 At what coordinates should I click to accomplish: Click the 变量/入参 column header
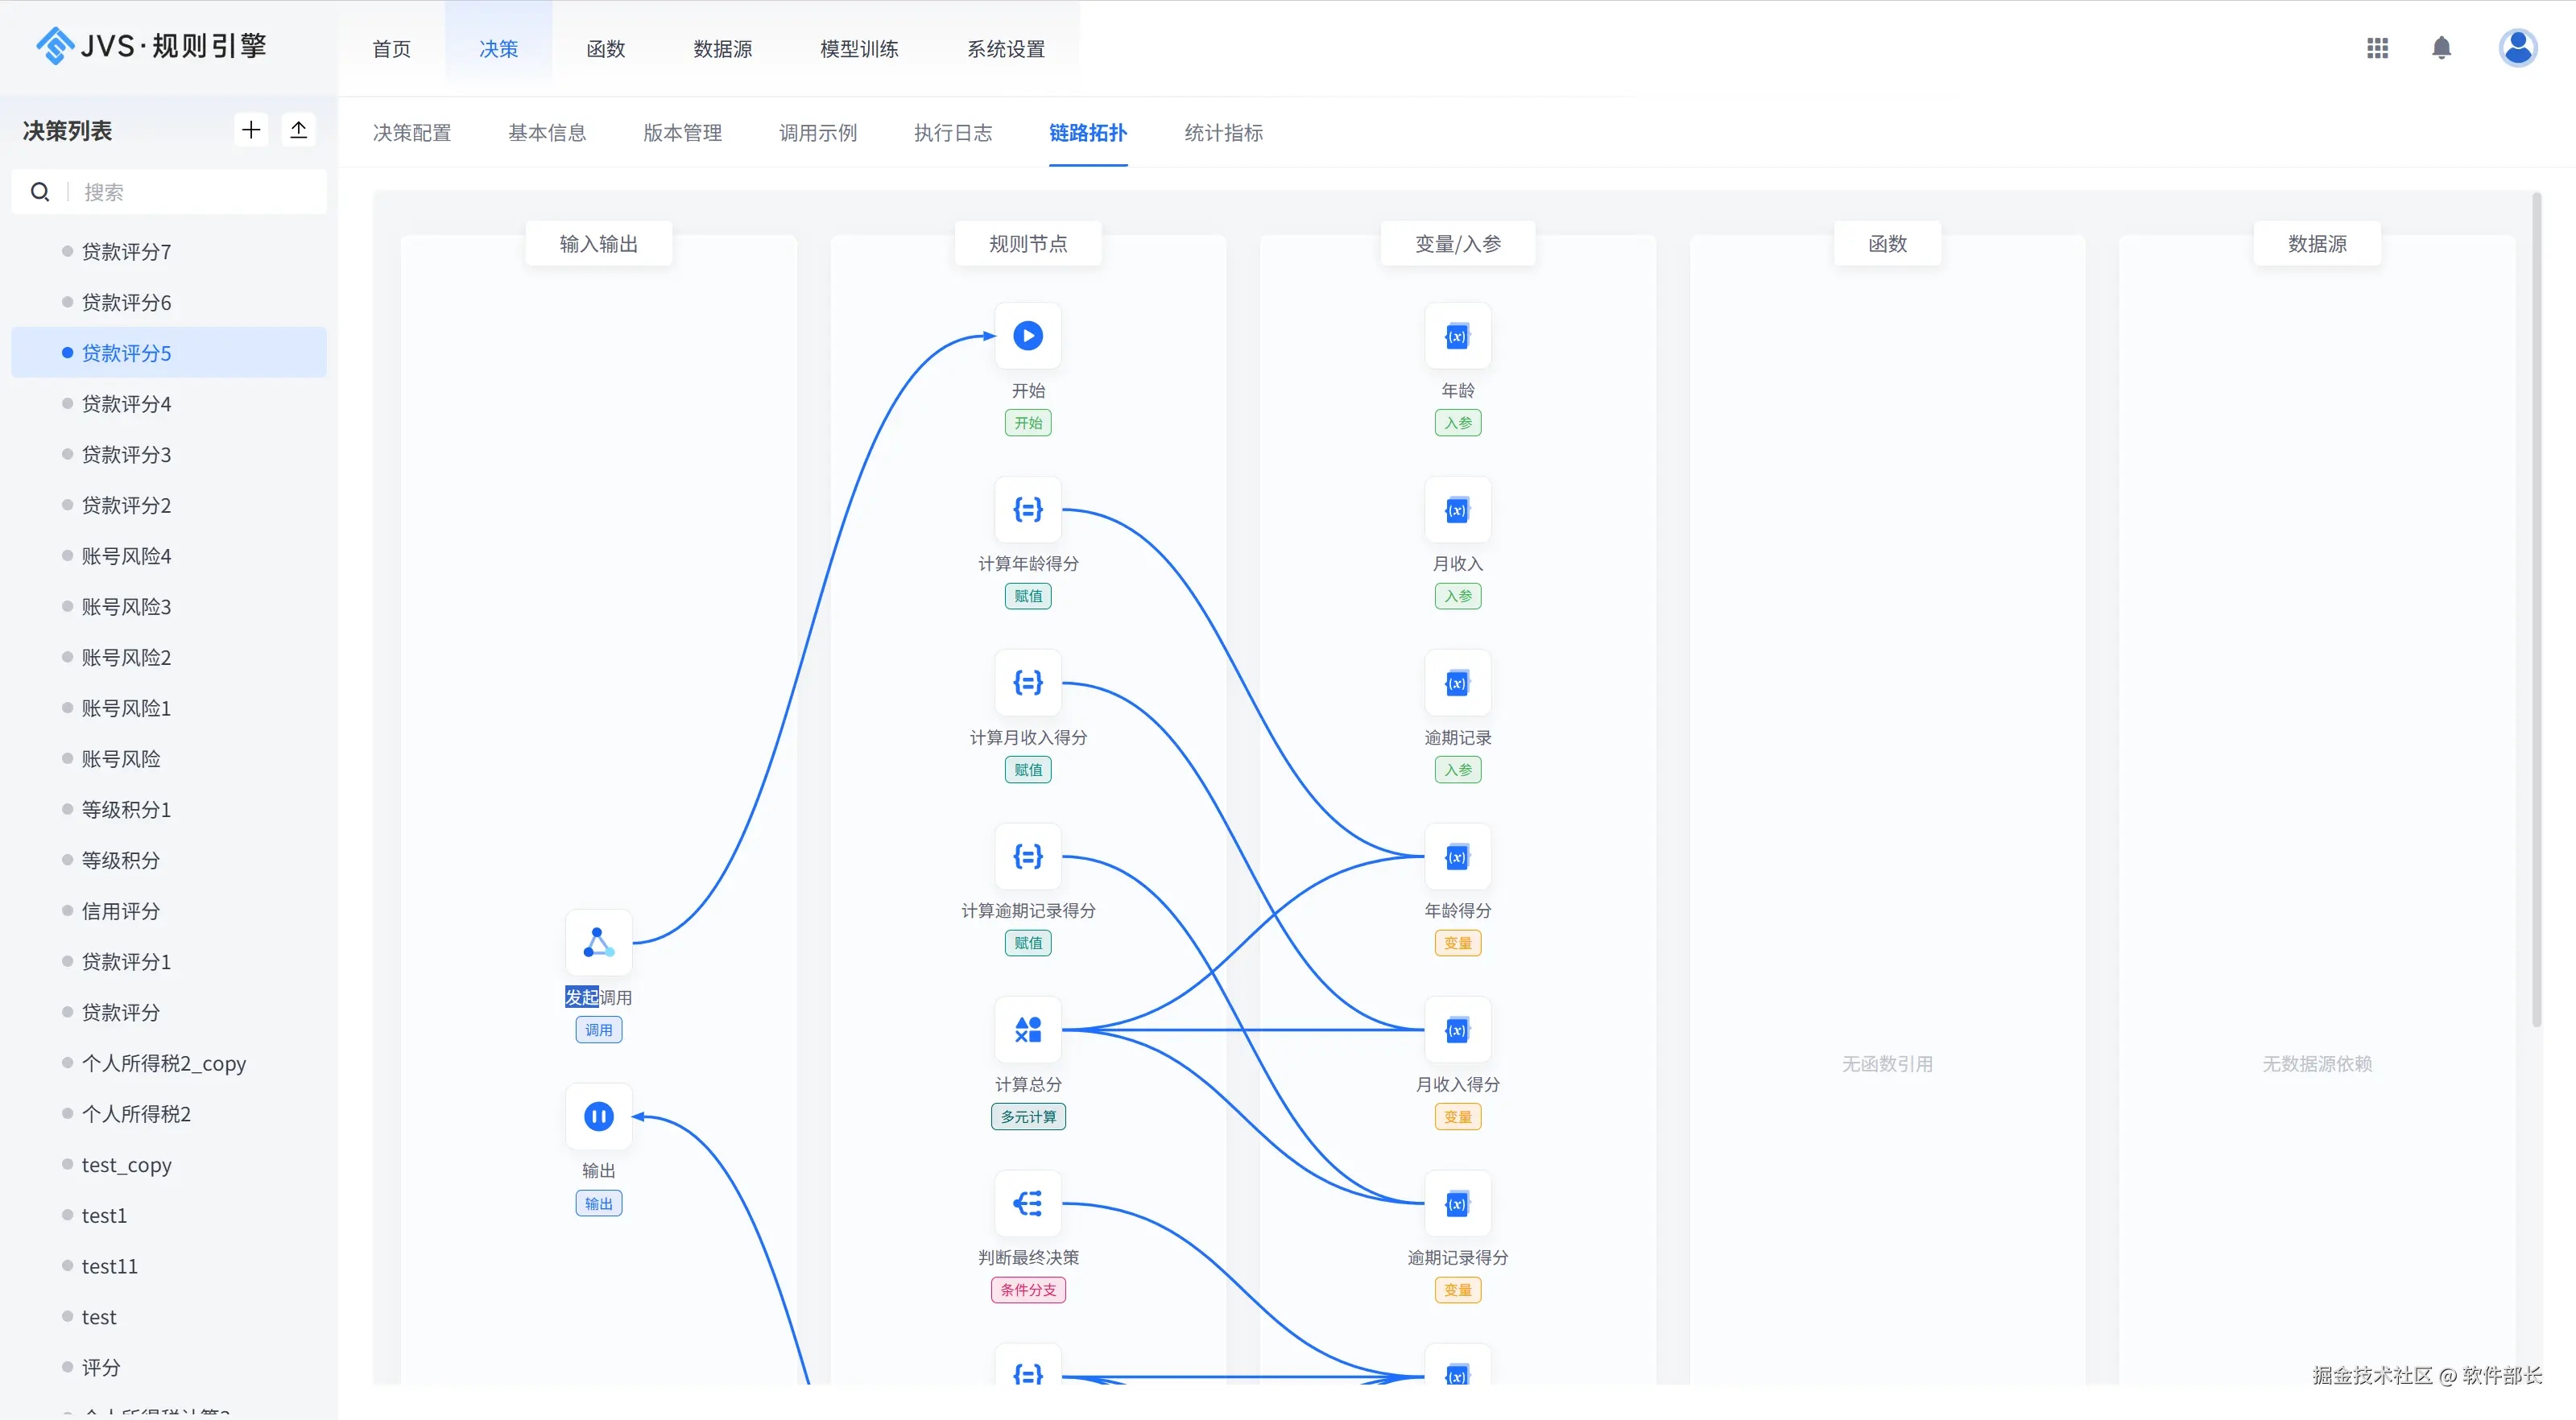pos(1458,244)
